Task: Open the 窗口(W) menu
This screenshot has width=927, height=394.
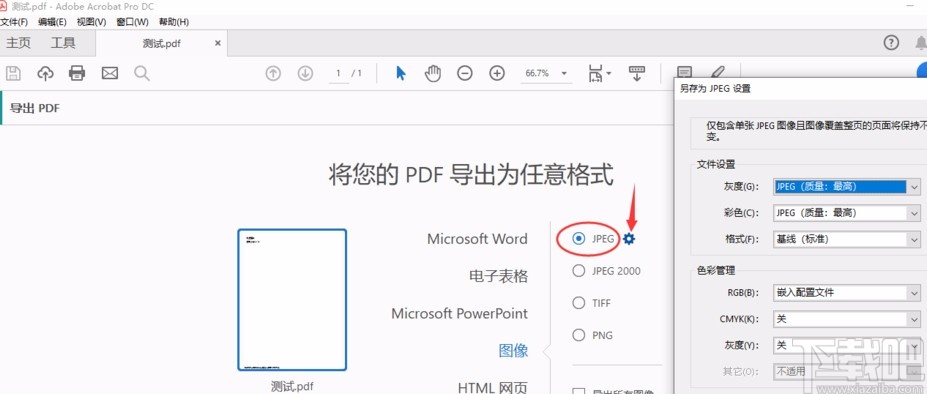Action: coord(132,22)
